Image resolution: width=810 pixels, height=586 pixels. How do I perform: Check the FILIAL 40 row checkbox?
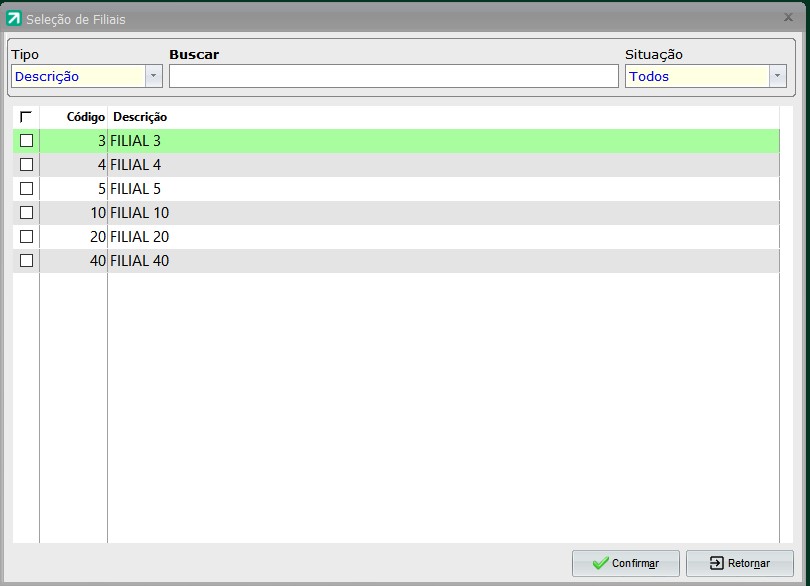[x=27, y=261]
